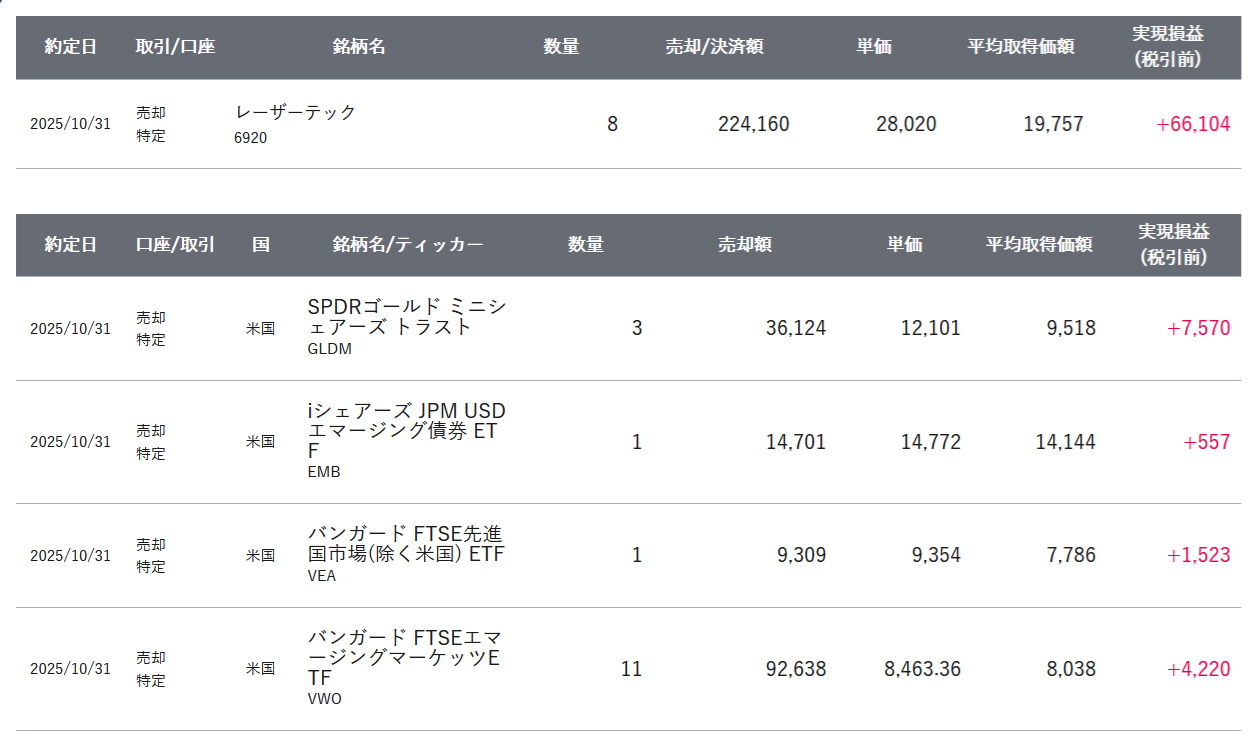Select the 国 column header
The image size is (1258, 742).
click(260, 245)
